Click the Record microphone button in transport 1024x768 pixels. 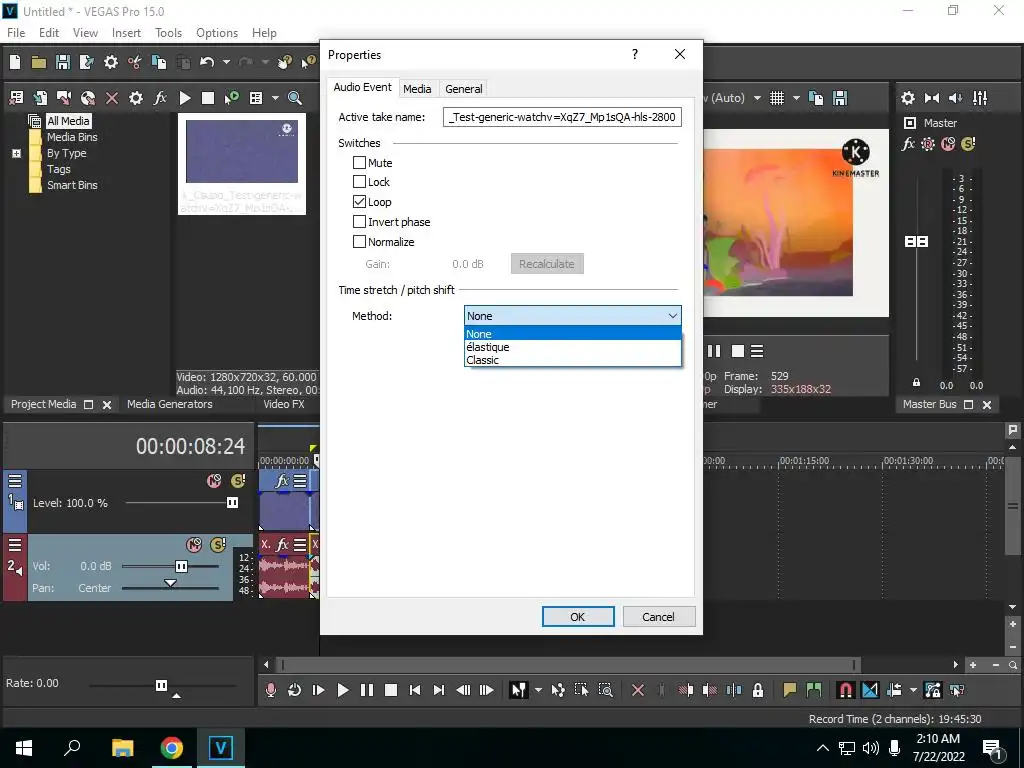[270, 690]
